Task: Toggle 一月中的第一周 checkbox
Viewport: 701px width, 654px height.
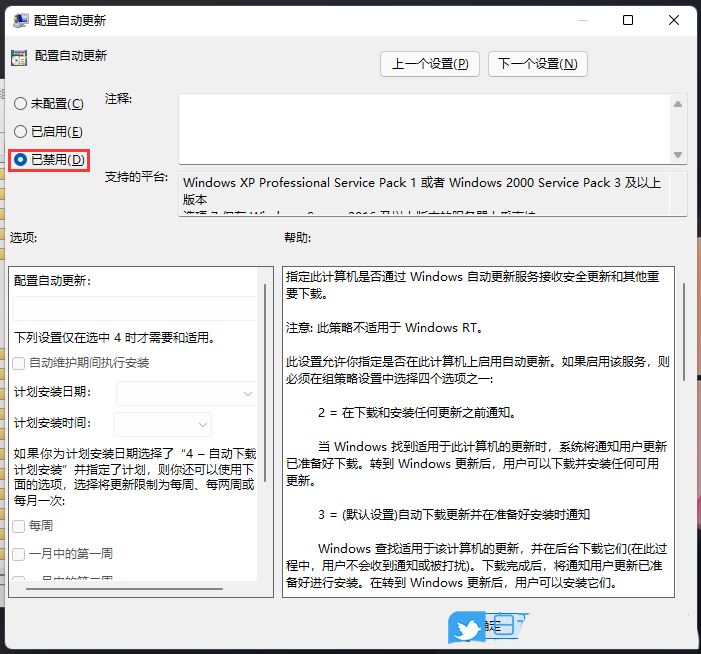Action: pyautogui.click(x=18, y=554)
